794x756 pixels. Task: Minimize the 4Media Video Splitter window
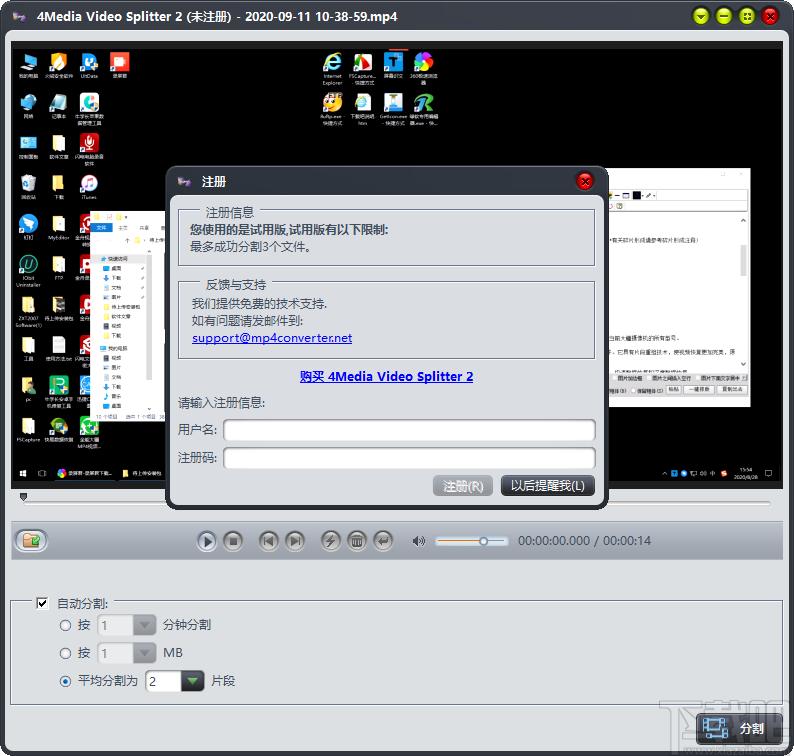click(x=724, y=17)
